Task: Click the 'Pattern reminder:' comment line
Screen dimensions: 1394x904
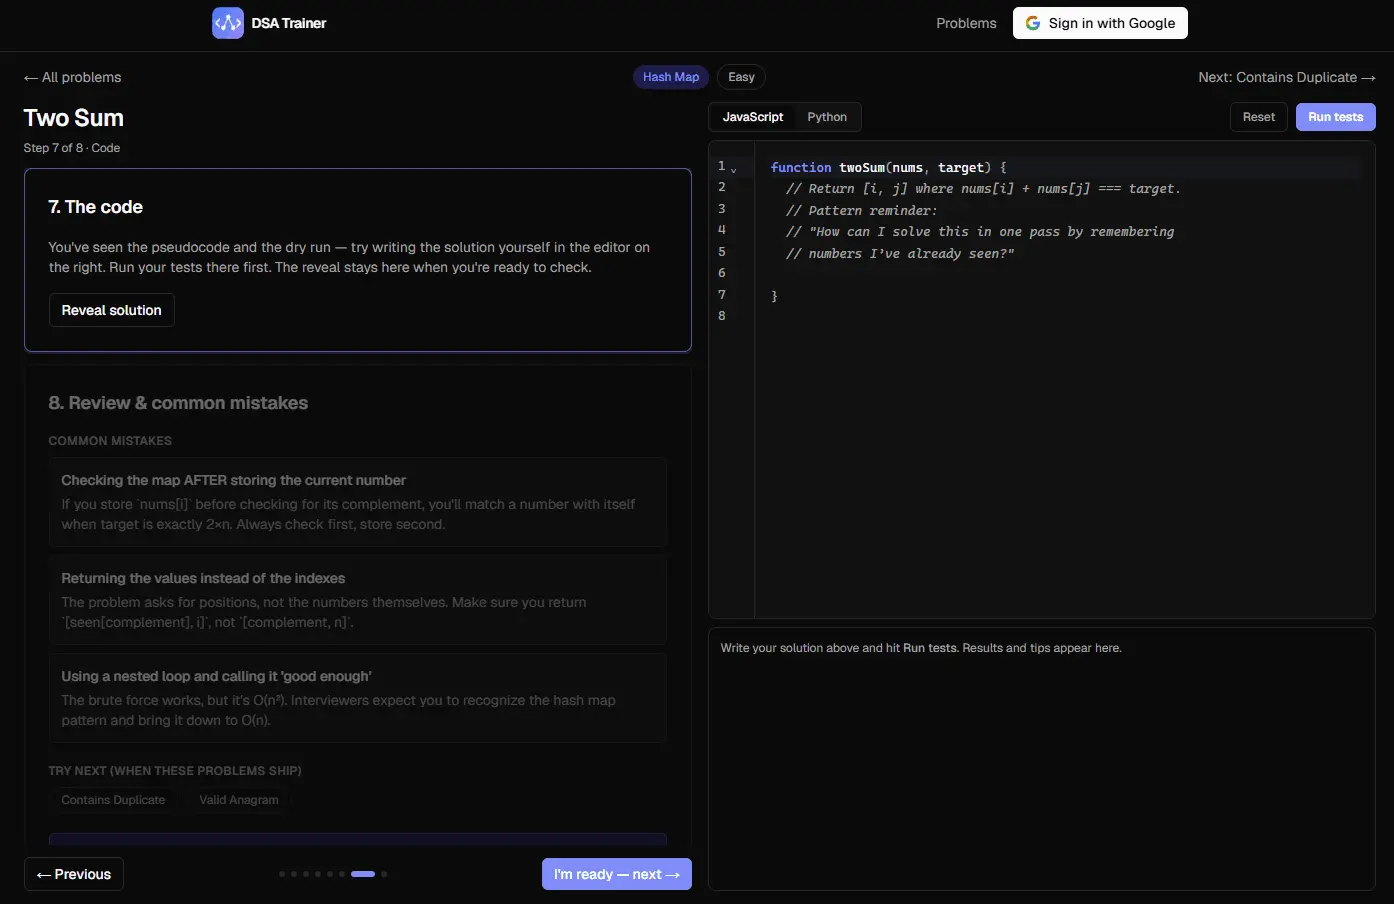Action: tap(861, 211)
